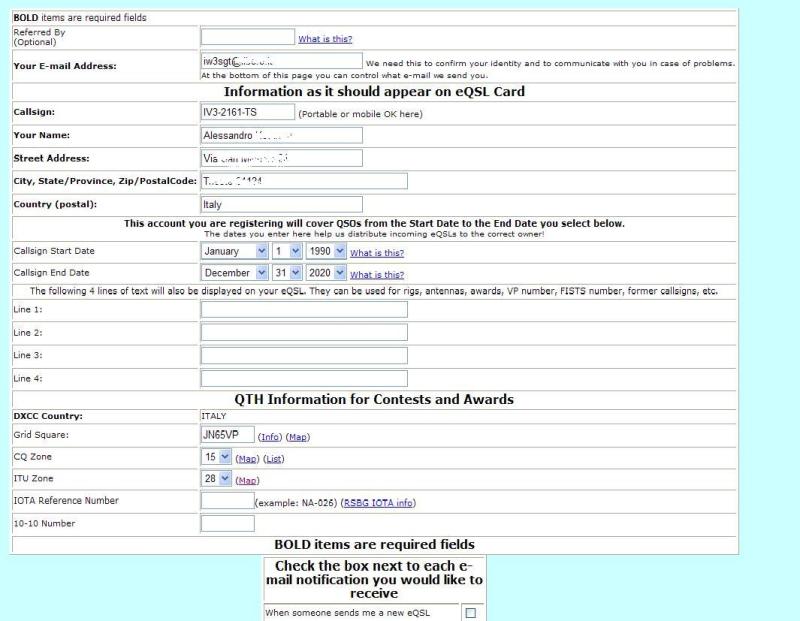Click the Referred By input field
This screenshot has width=800, height=621.
(x=247, y=37)
